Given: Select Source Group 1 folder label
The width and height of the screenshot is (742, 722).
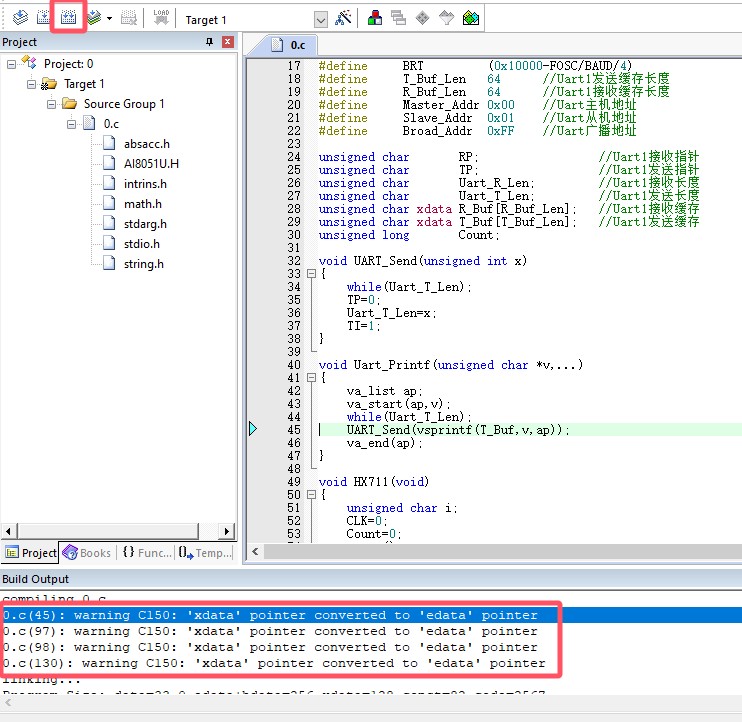Looking at the screenshot, I should [124, 104].
